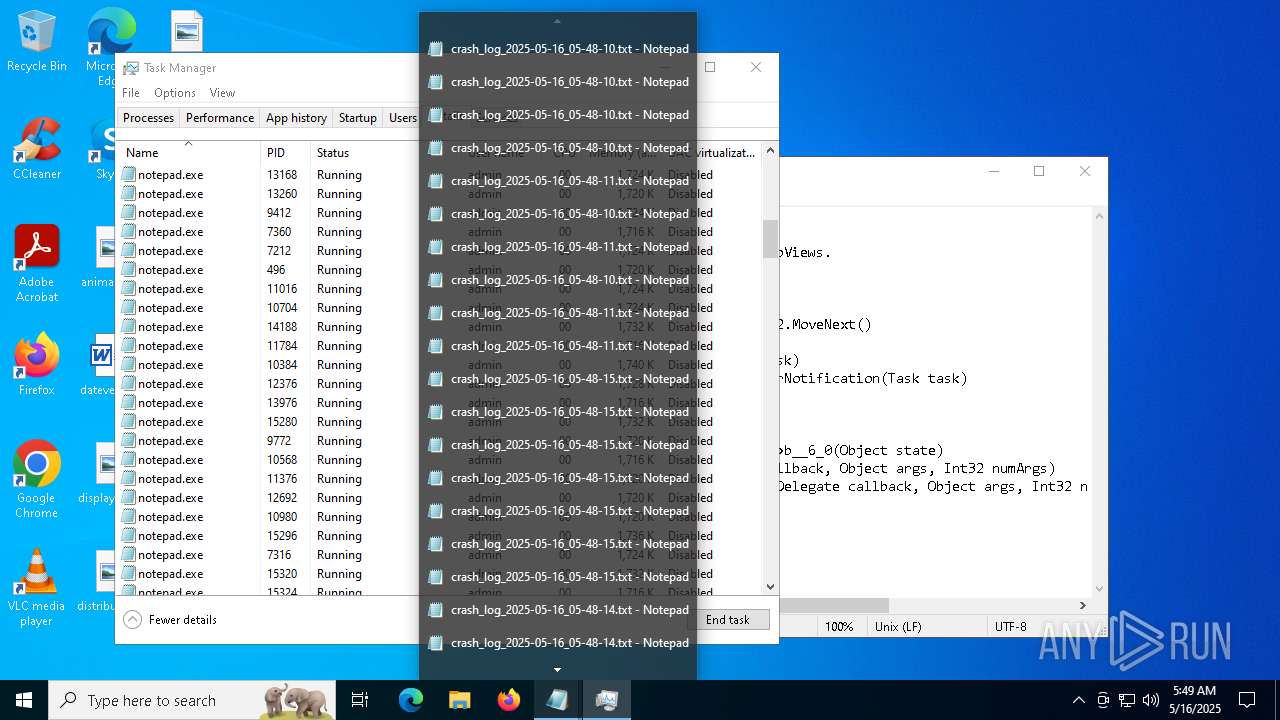
Task: Switch to the Startup tab
Action: (357, 118)
